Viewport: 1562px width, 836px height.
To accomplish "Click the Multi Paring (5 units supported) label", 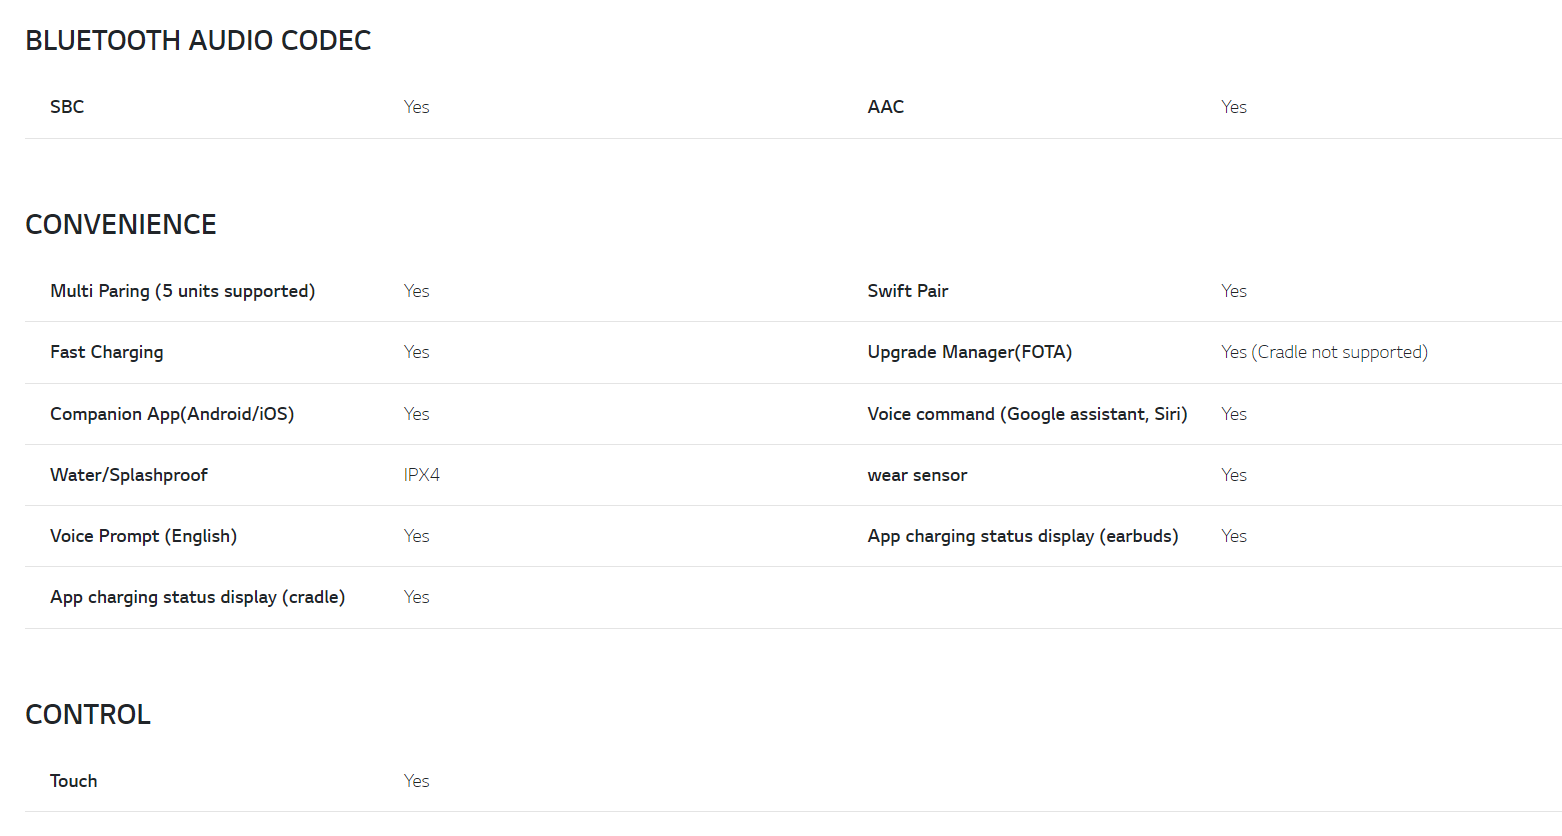I will point(182,291).
